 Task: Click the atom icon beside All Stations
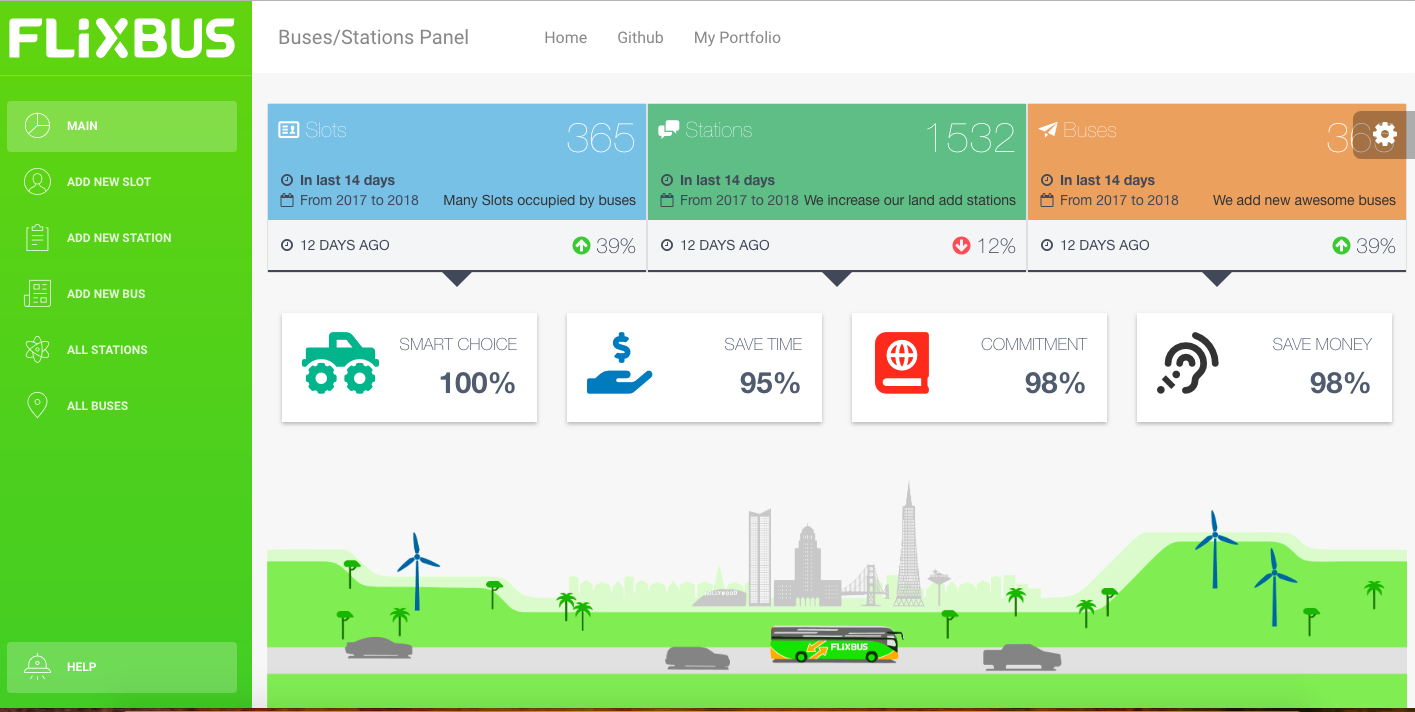(x=37, y=350)
